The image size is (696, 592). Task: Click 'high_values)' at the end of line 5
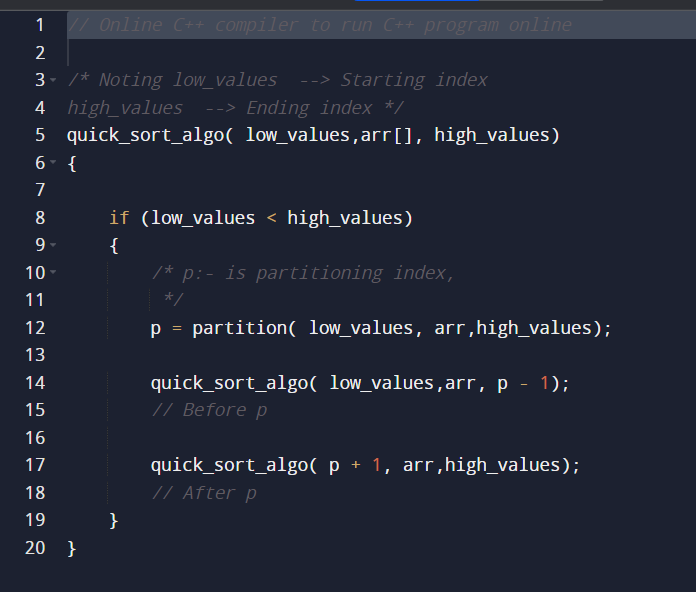click(497, 135)
